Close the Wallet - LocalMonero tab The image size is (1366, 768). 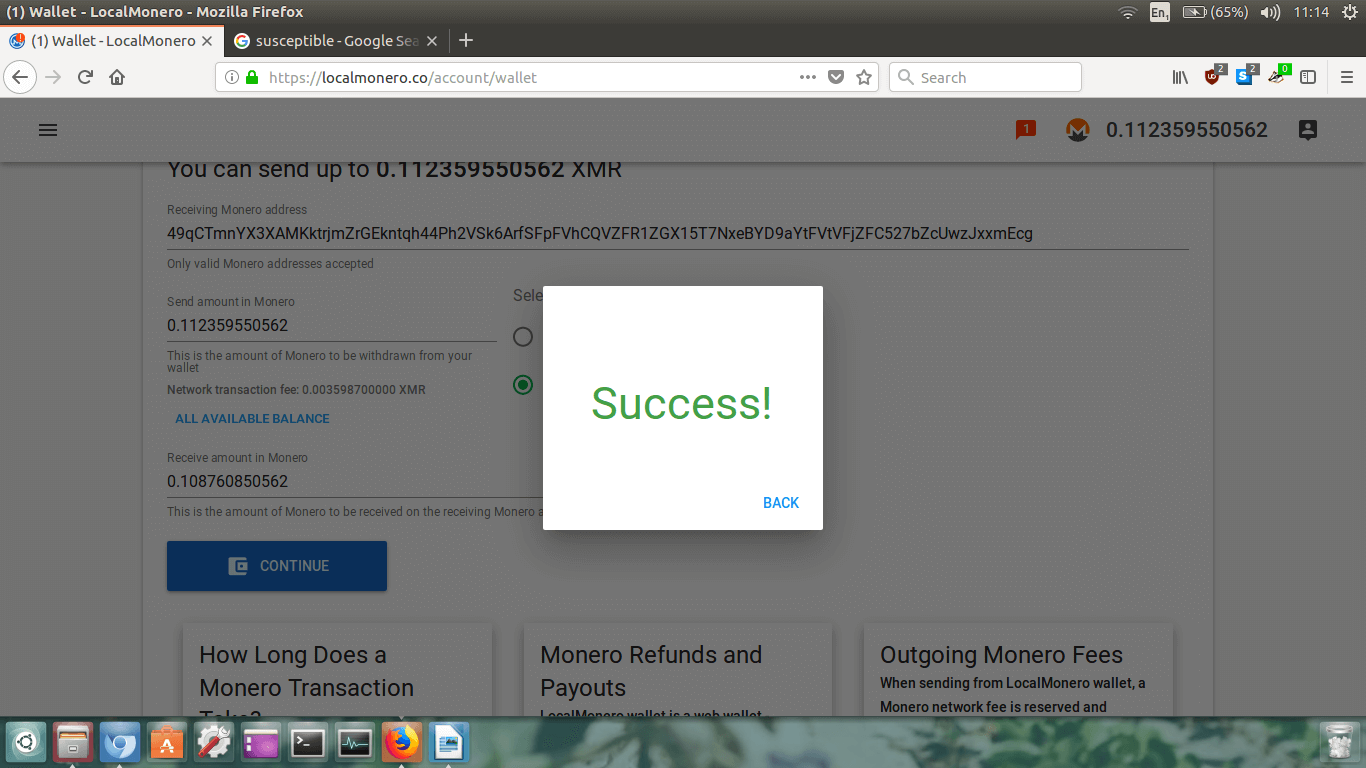(207, 41)
